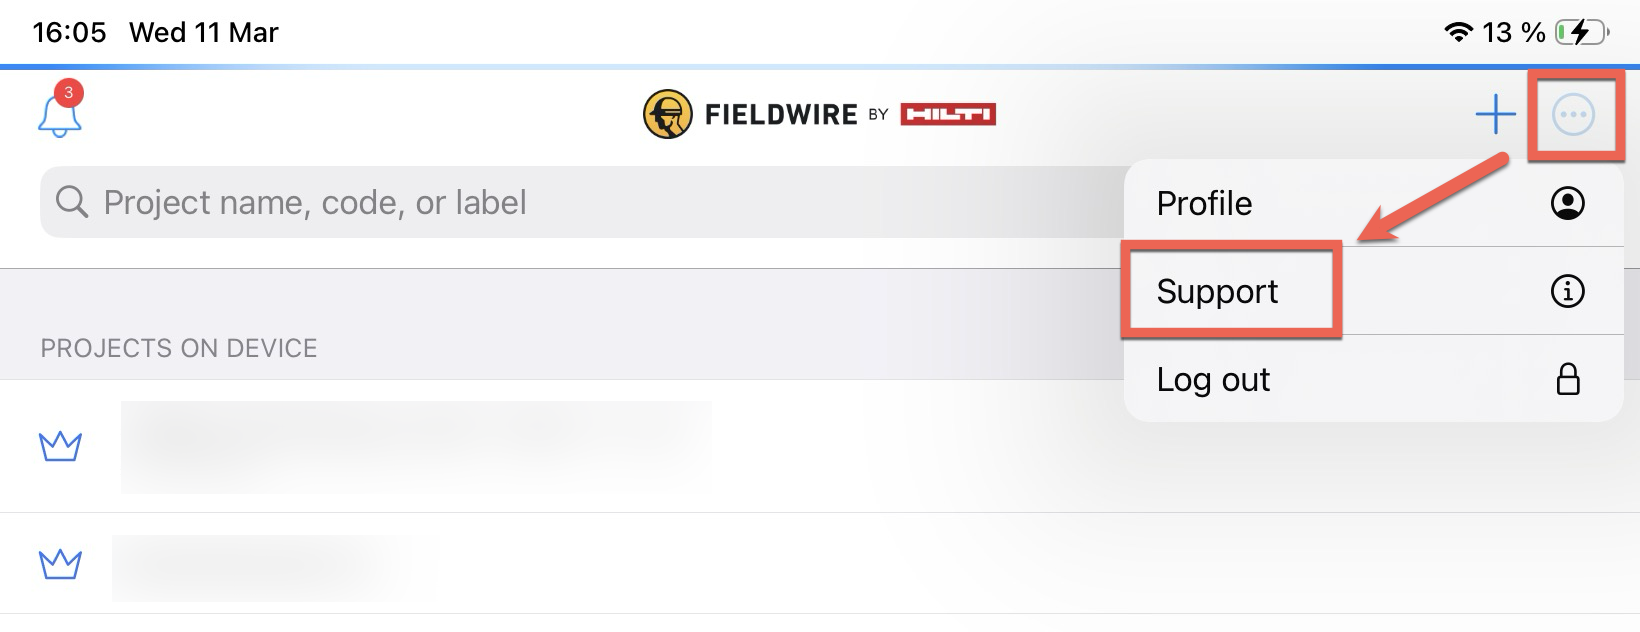
Task: Tap the magnifying glass search icon
Action: [72, 202]
